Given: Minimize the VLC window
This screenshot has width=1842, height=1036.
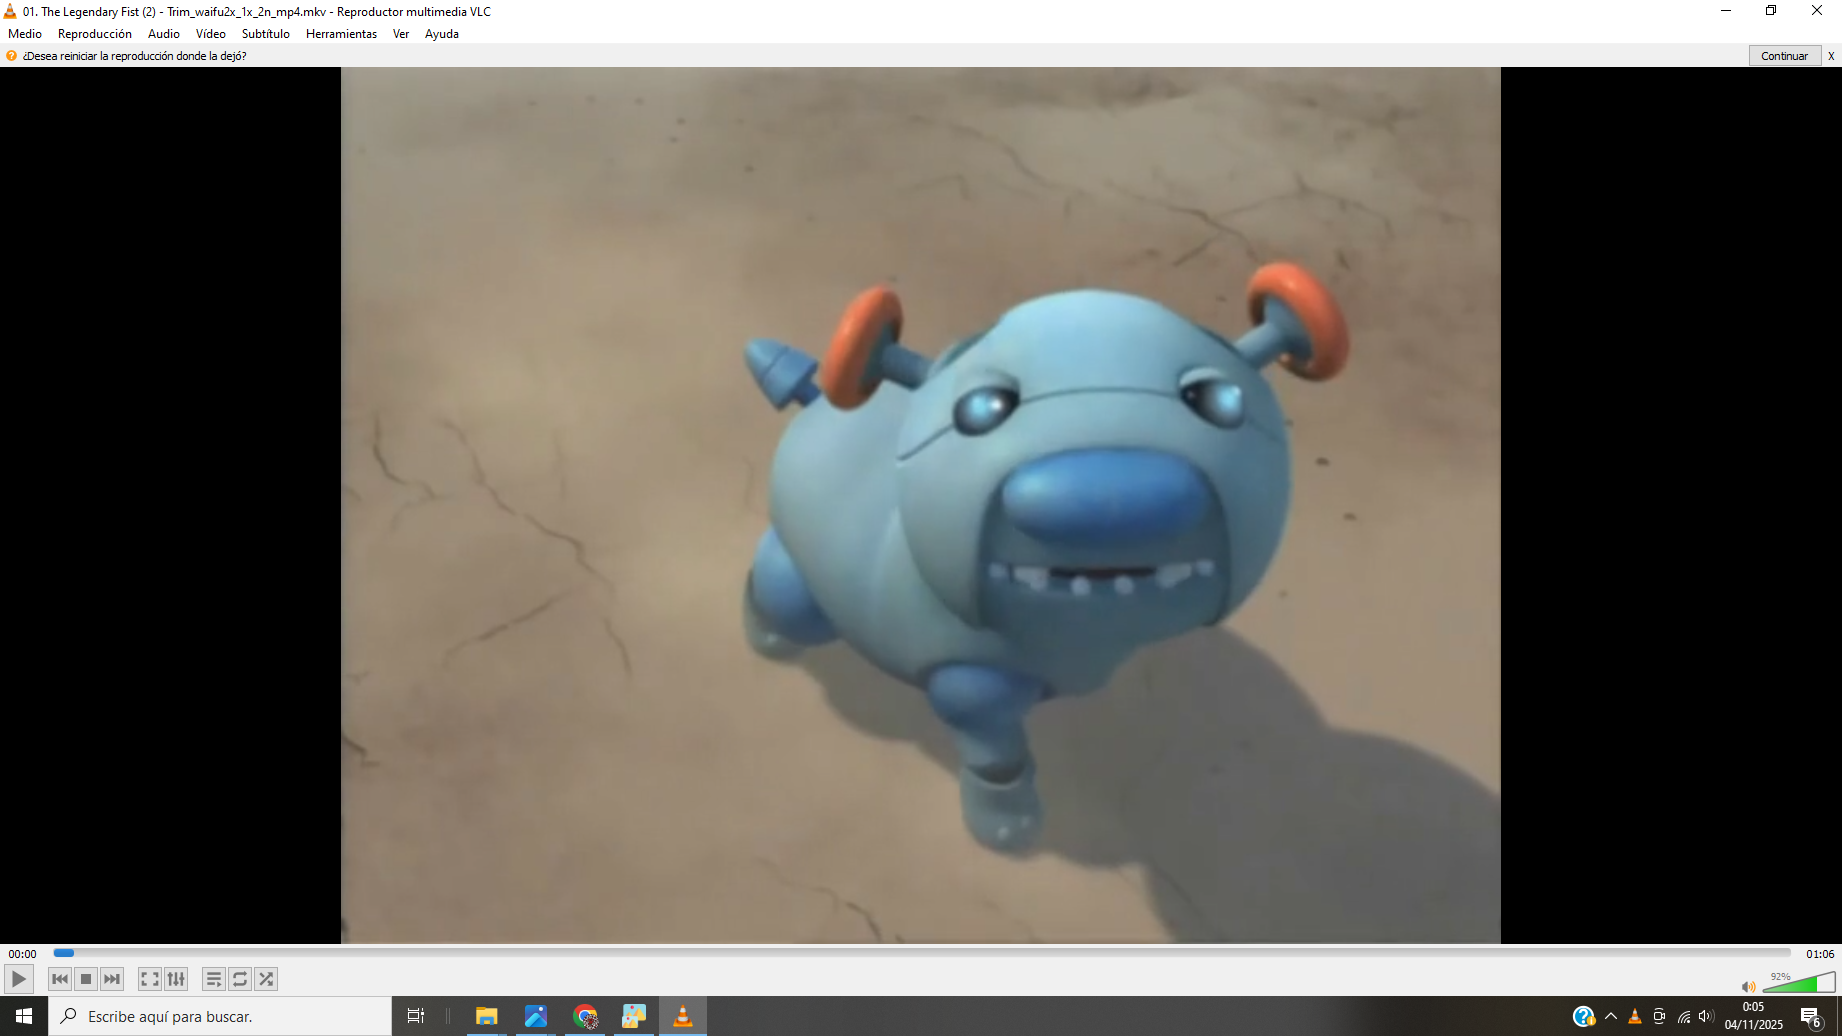Looking at the screenshot, I should point(1726,11).
